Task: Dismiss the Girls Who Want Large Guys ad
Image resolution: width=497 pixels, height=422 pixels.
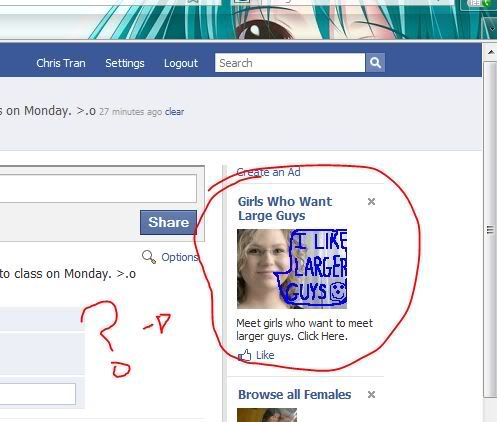Action: tap(371, 201)
